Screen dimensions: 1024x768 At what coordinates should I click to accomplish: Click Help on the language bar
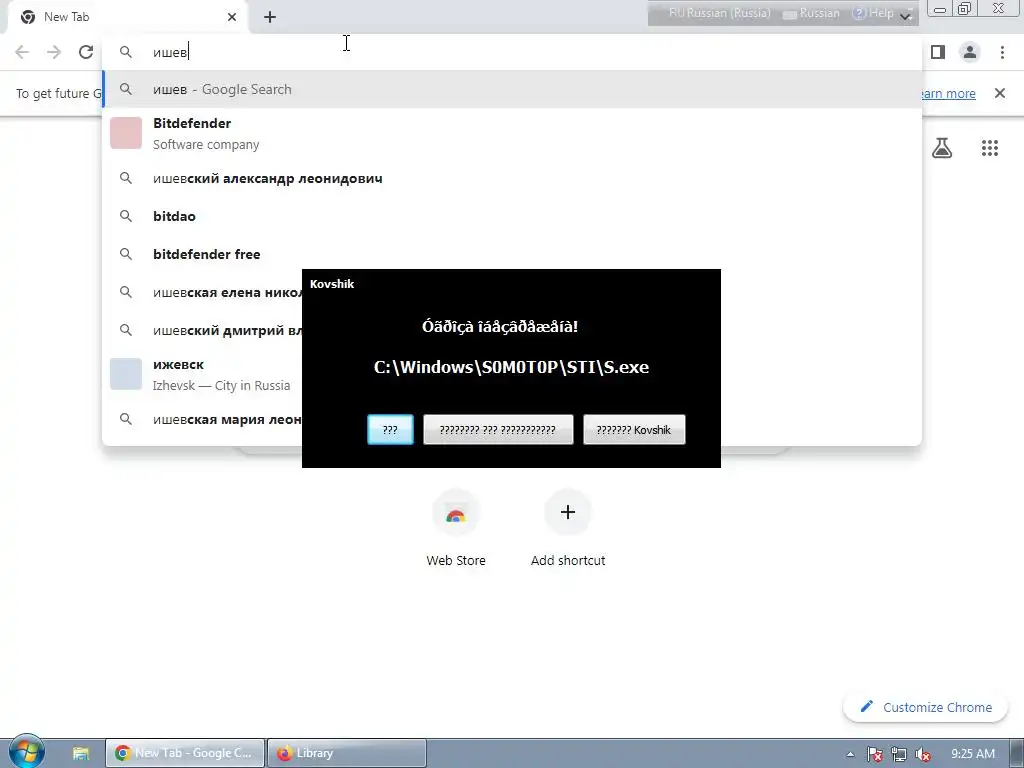coord(873,13)
